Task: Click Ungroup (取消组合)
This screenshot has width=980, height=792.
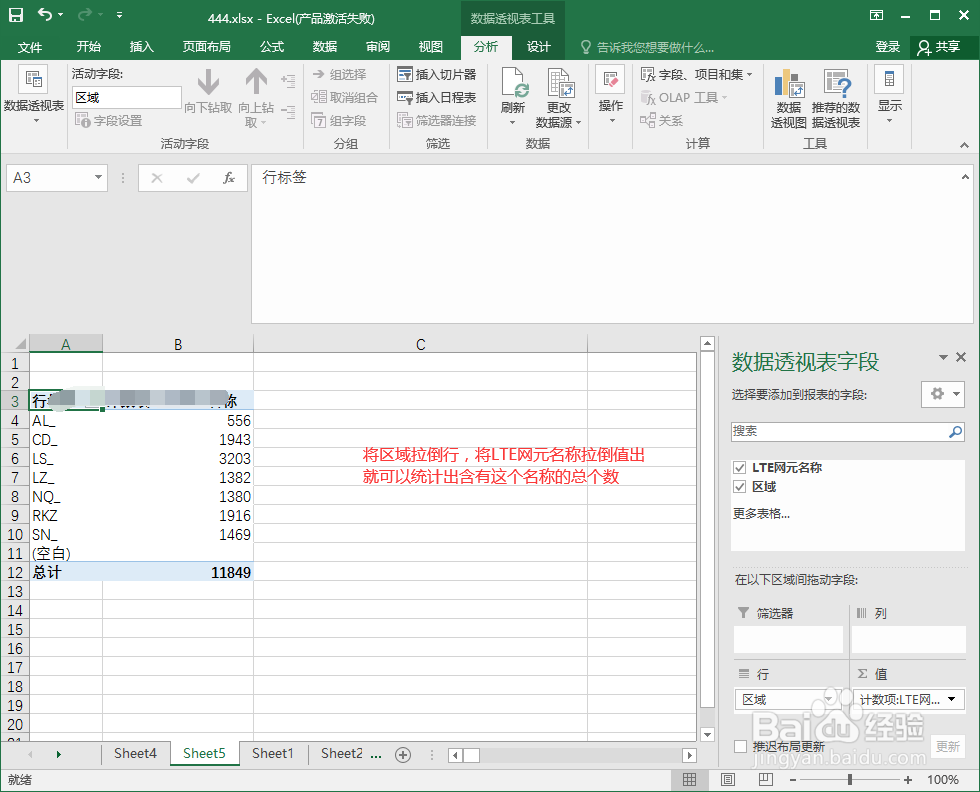Action: point(344,98)
